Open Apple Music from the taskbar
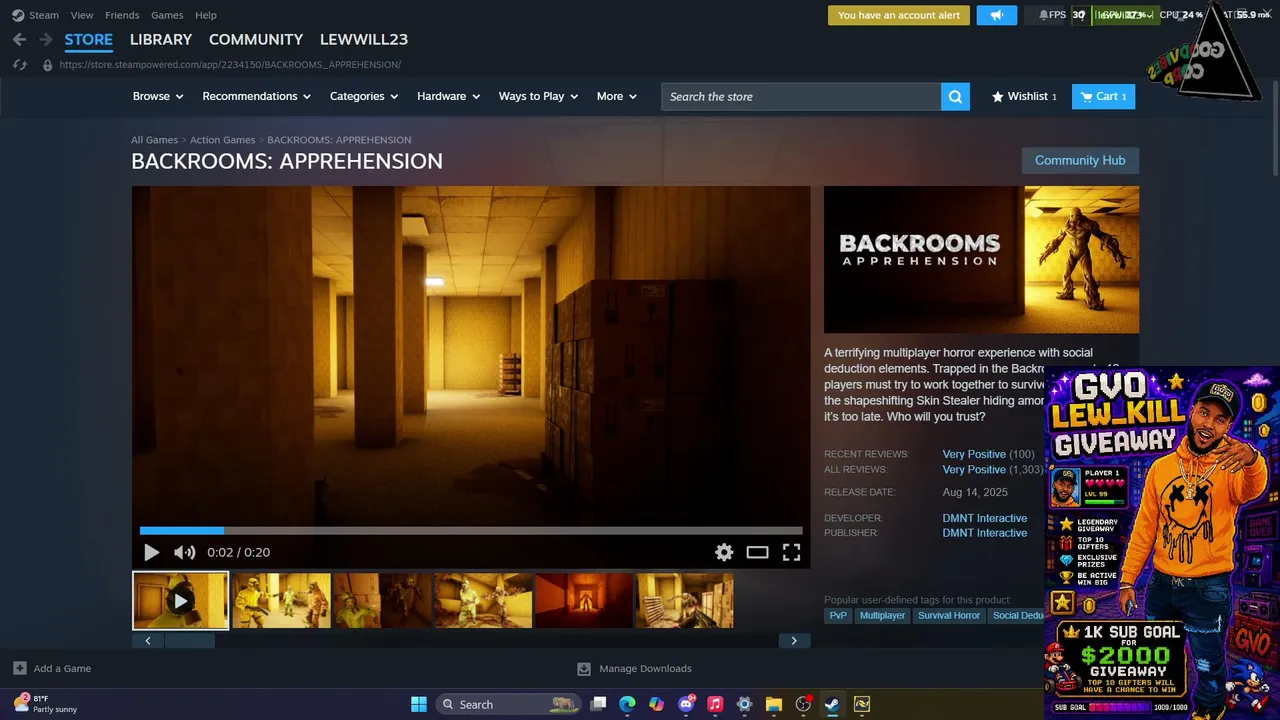 point(715,704)
